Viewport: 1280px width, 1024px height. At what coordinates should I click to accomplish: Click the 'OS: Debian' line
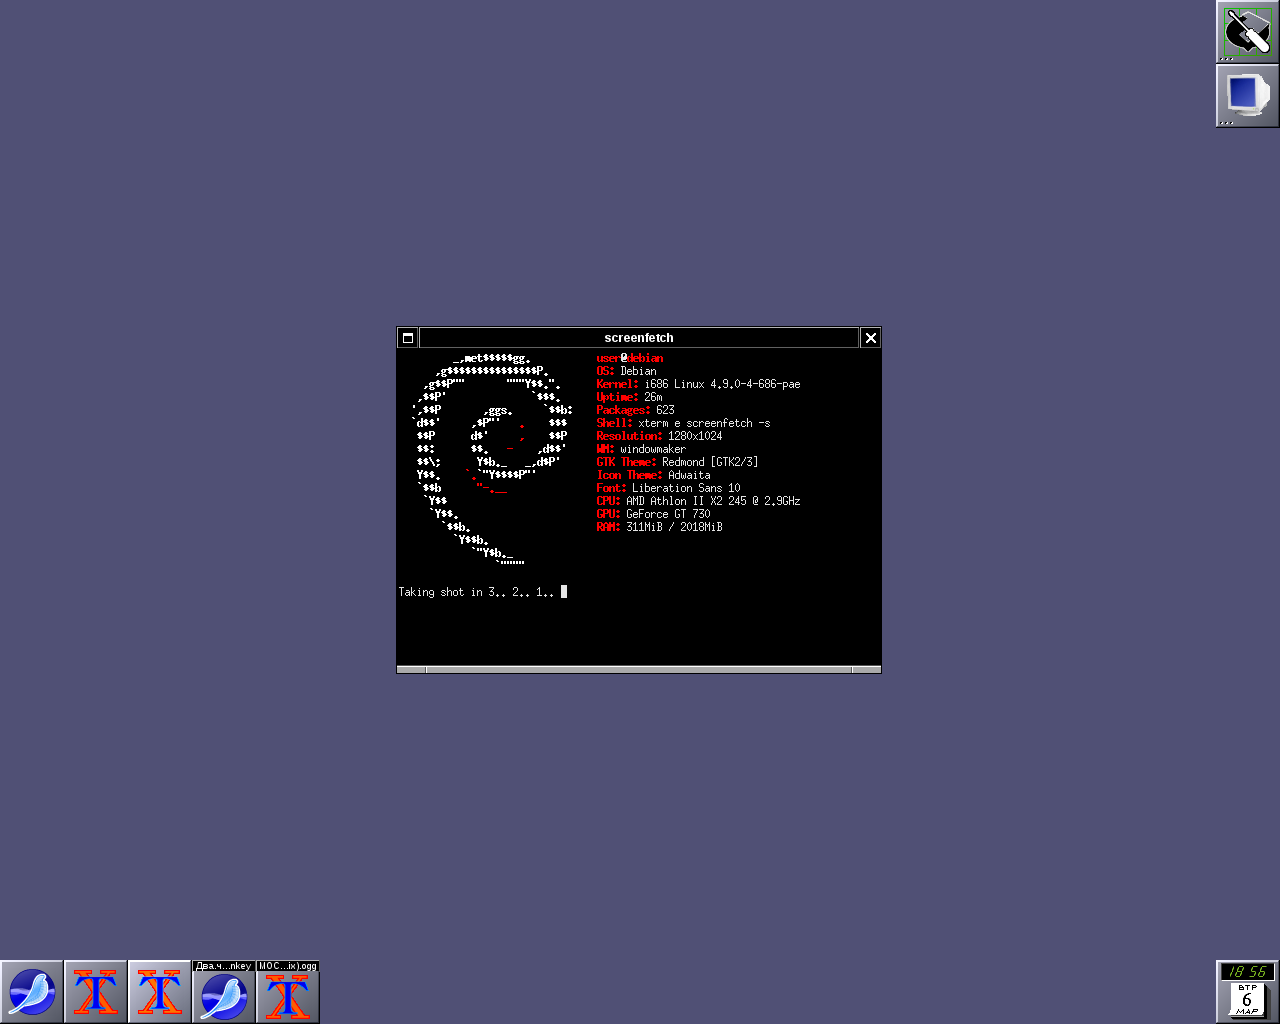click(627, 371)
